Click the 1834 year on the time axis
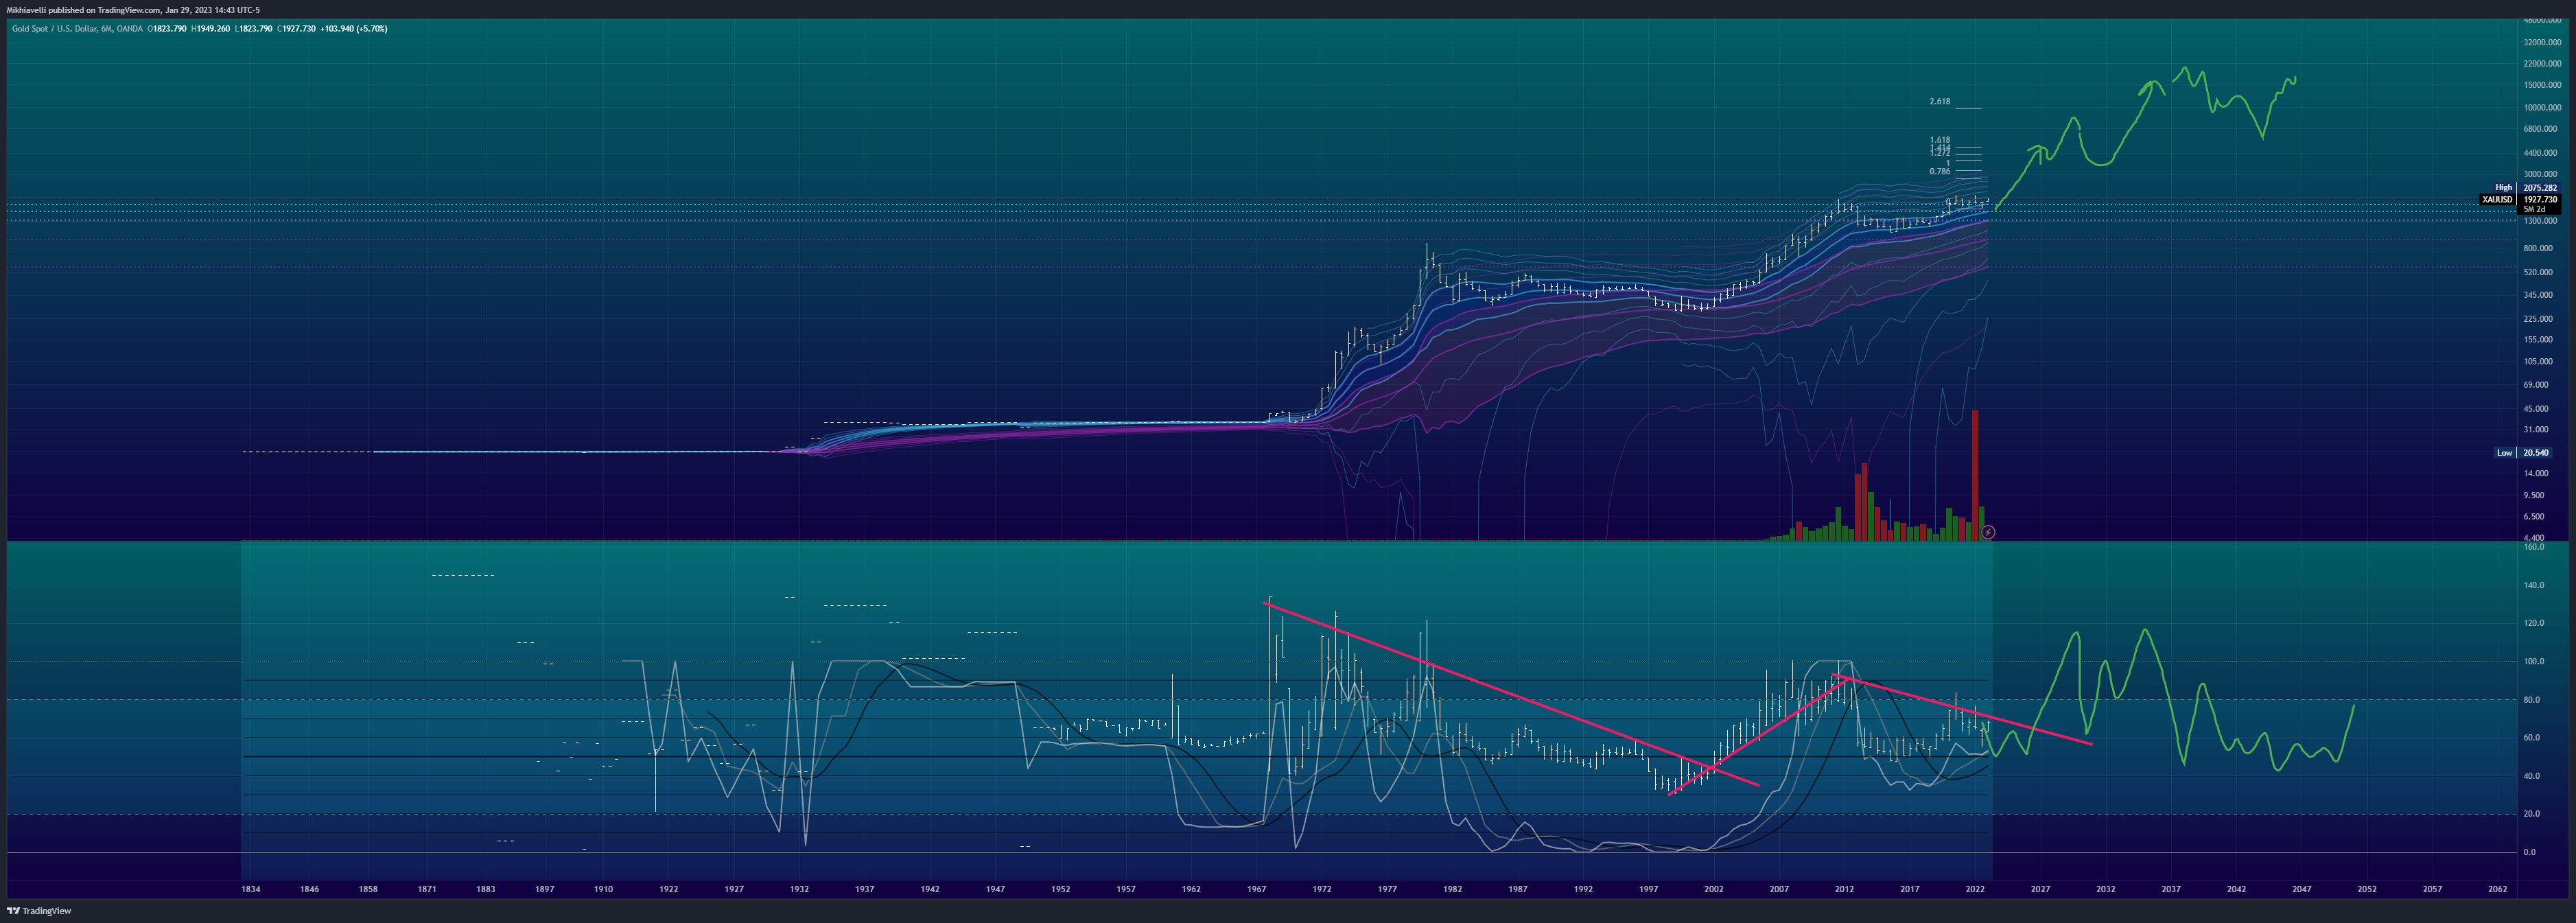 pyautogui.click(x=251, y=889)
